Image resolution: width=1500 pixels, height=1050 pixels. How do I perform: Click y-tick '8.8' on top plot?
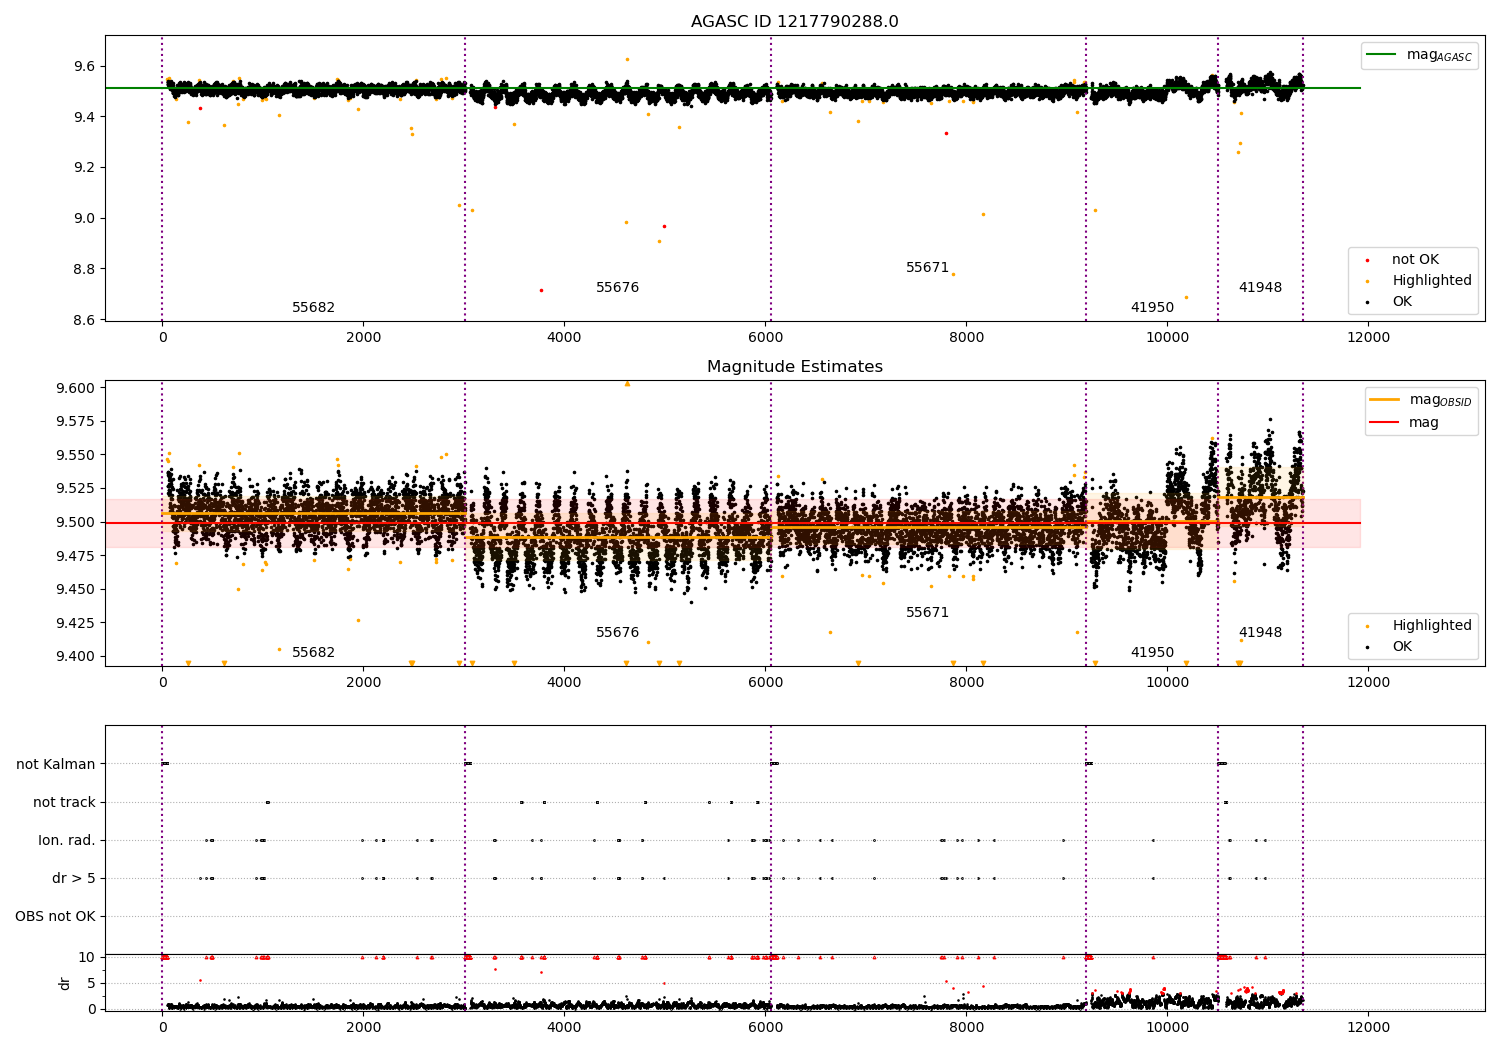pos(85,270)
